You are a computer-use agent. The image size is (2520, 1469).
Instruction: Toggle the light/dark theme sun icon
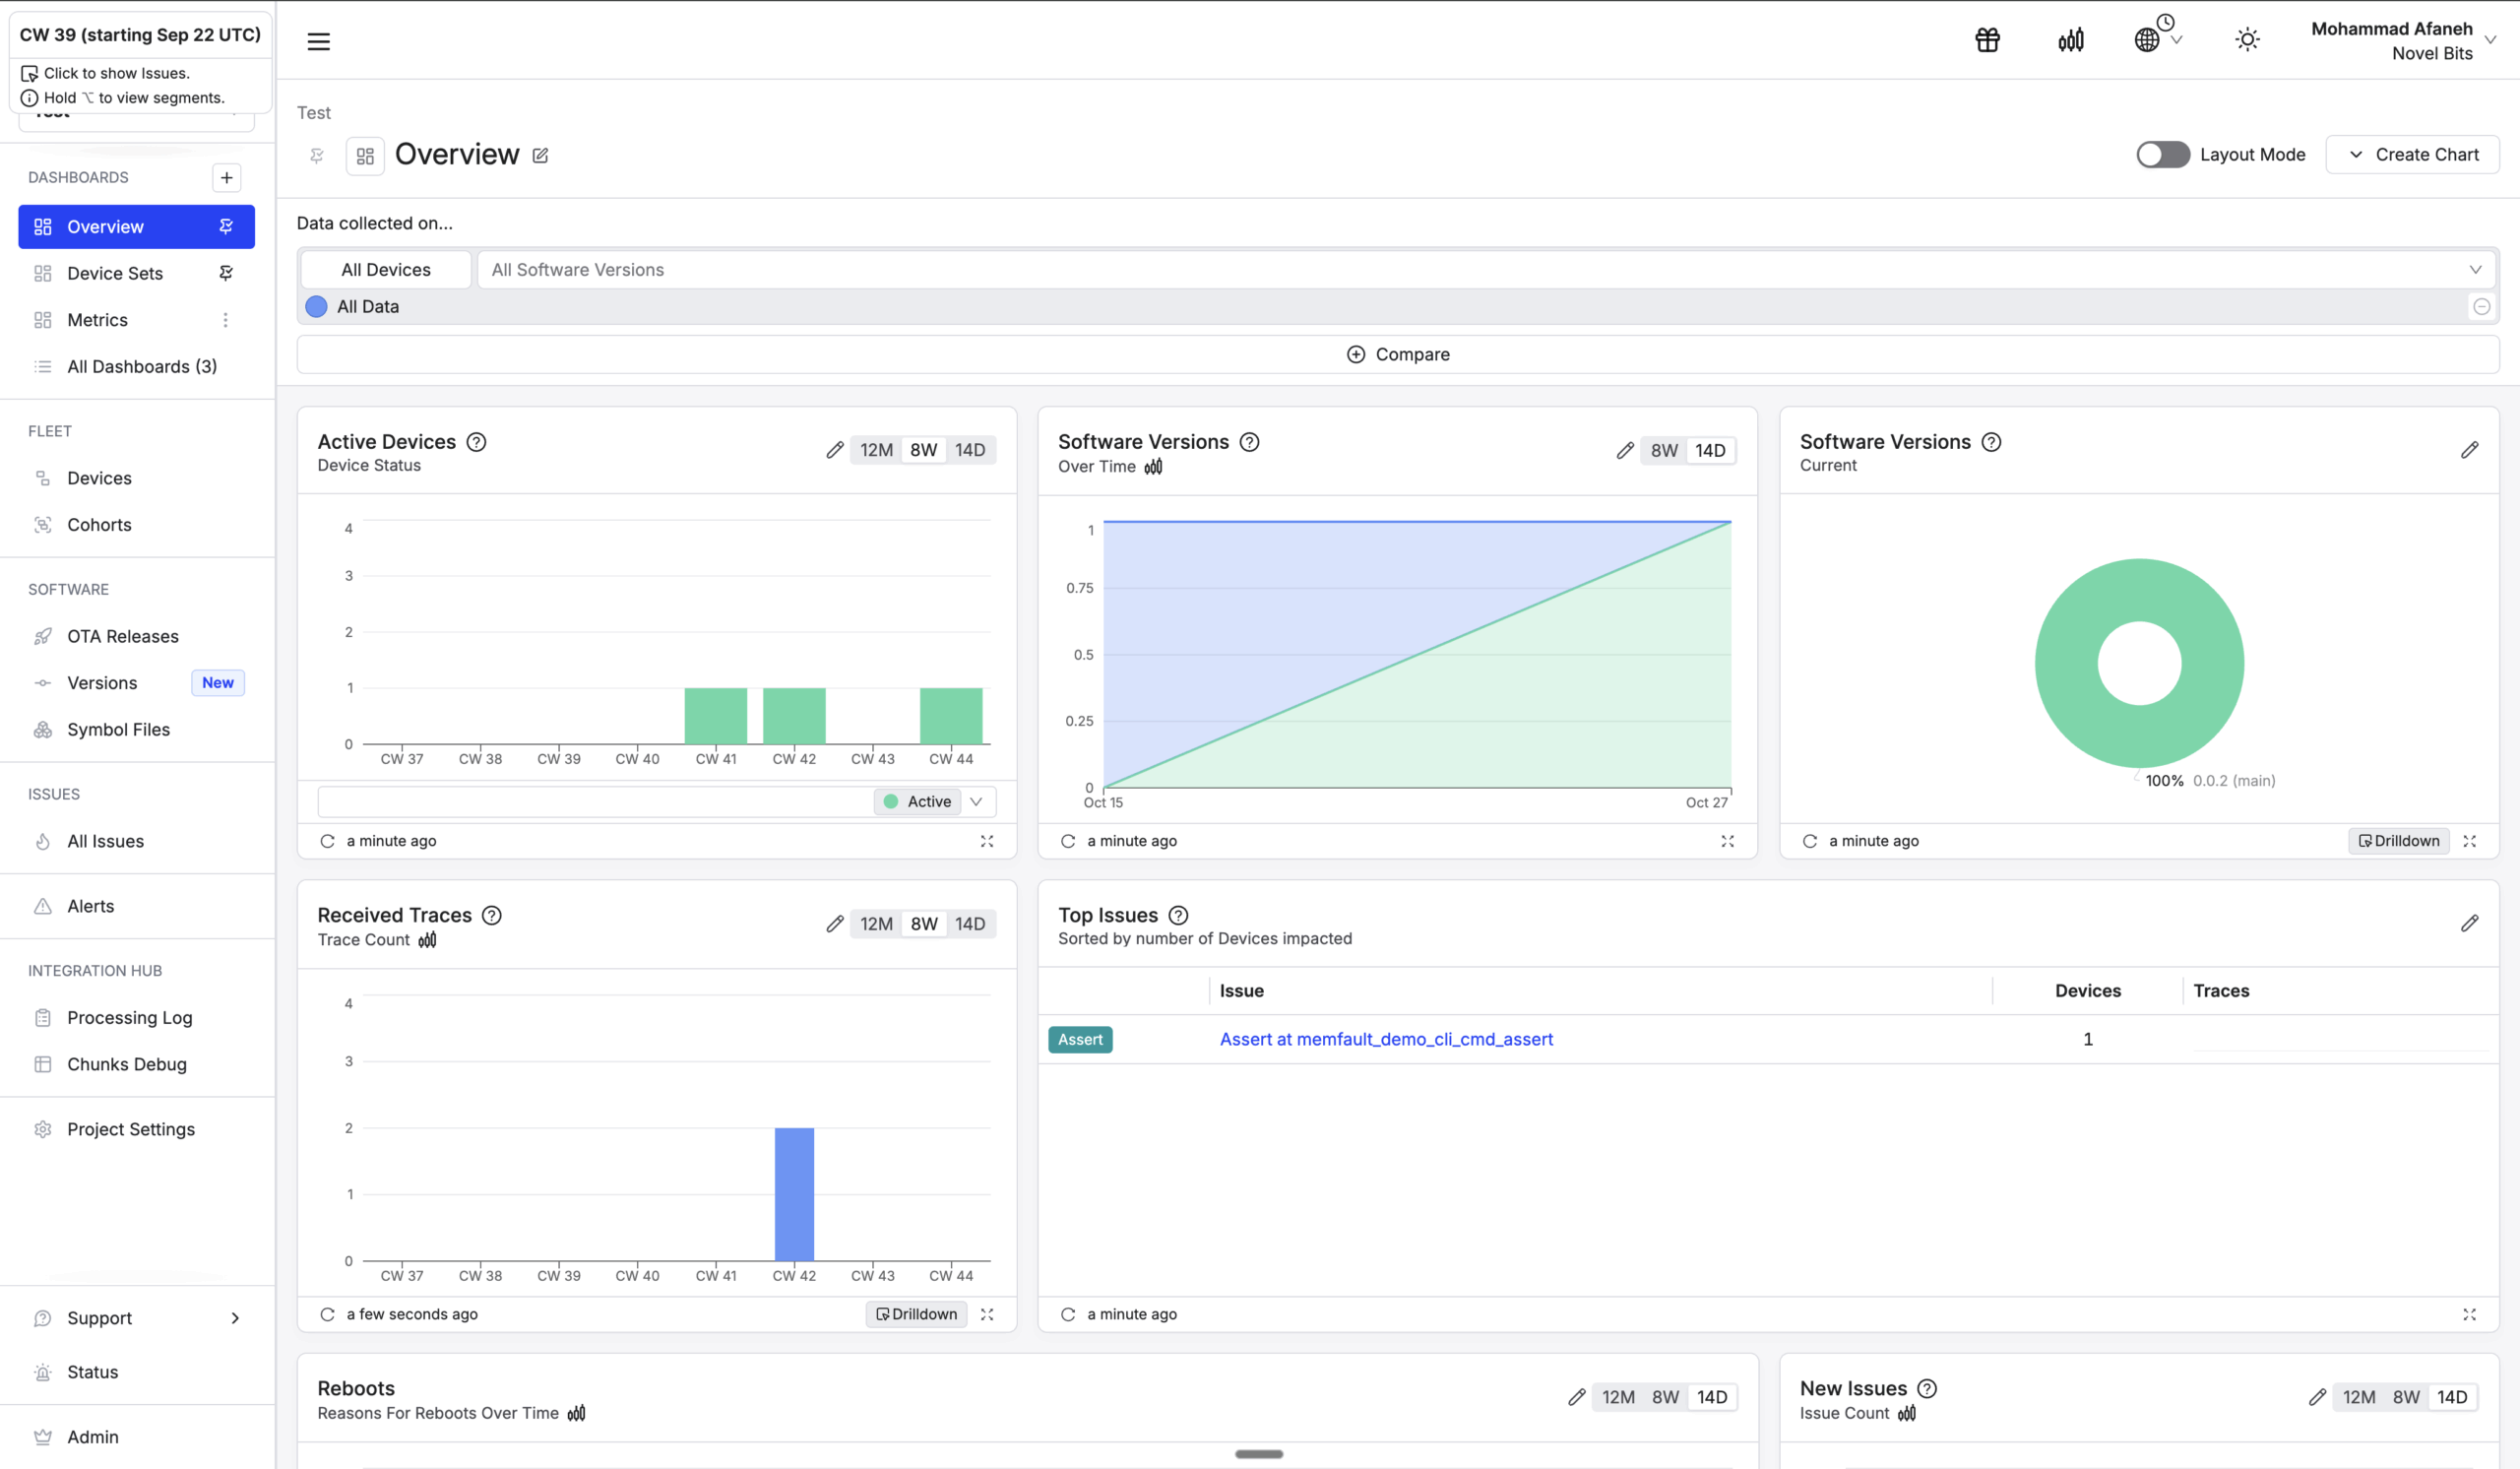click(x=2247, y=40)
